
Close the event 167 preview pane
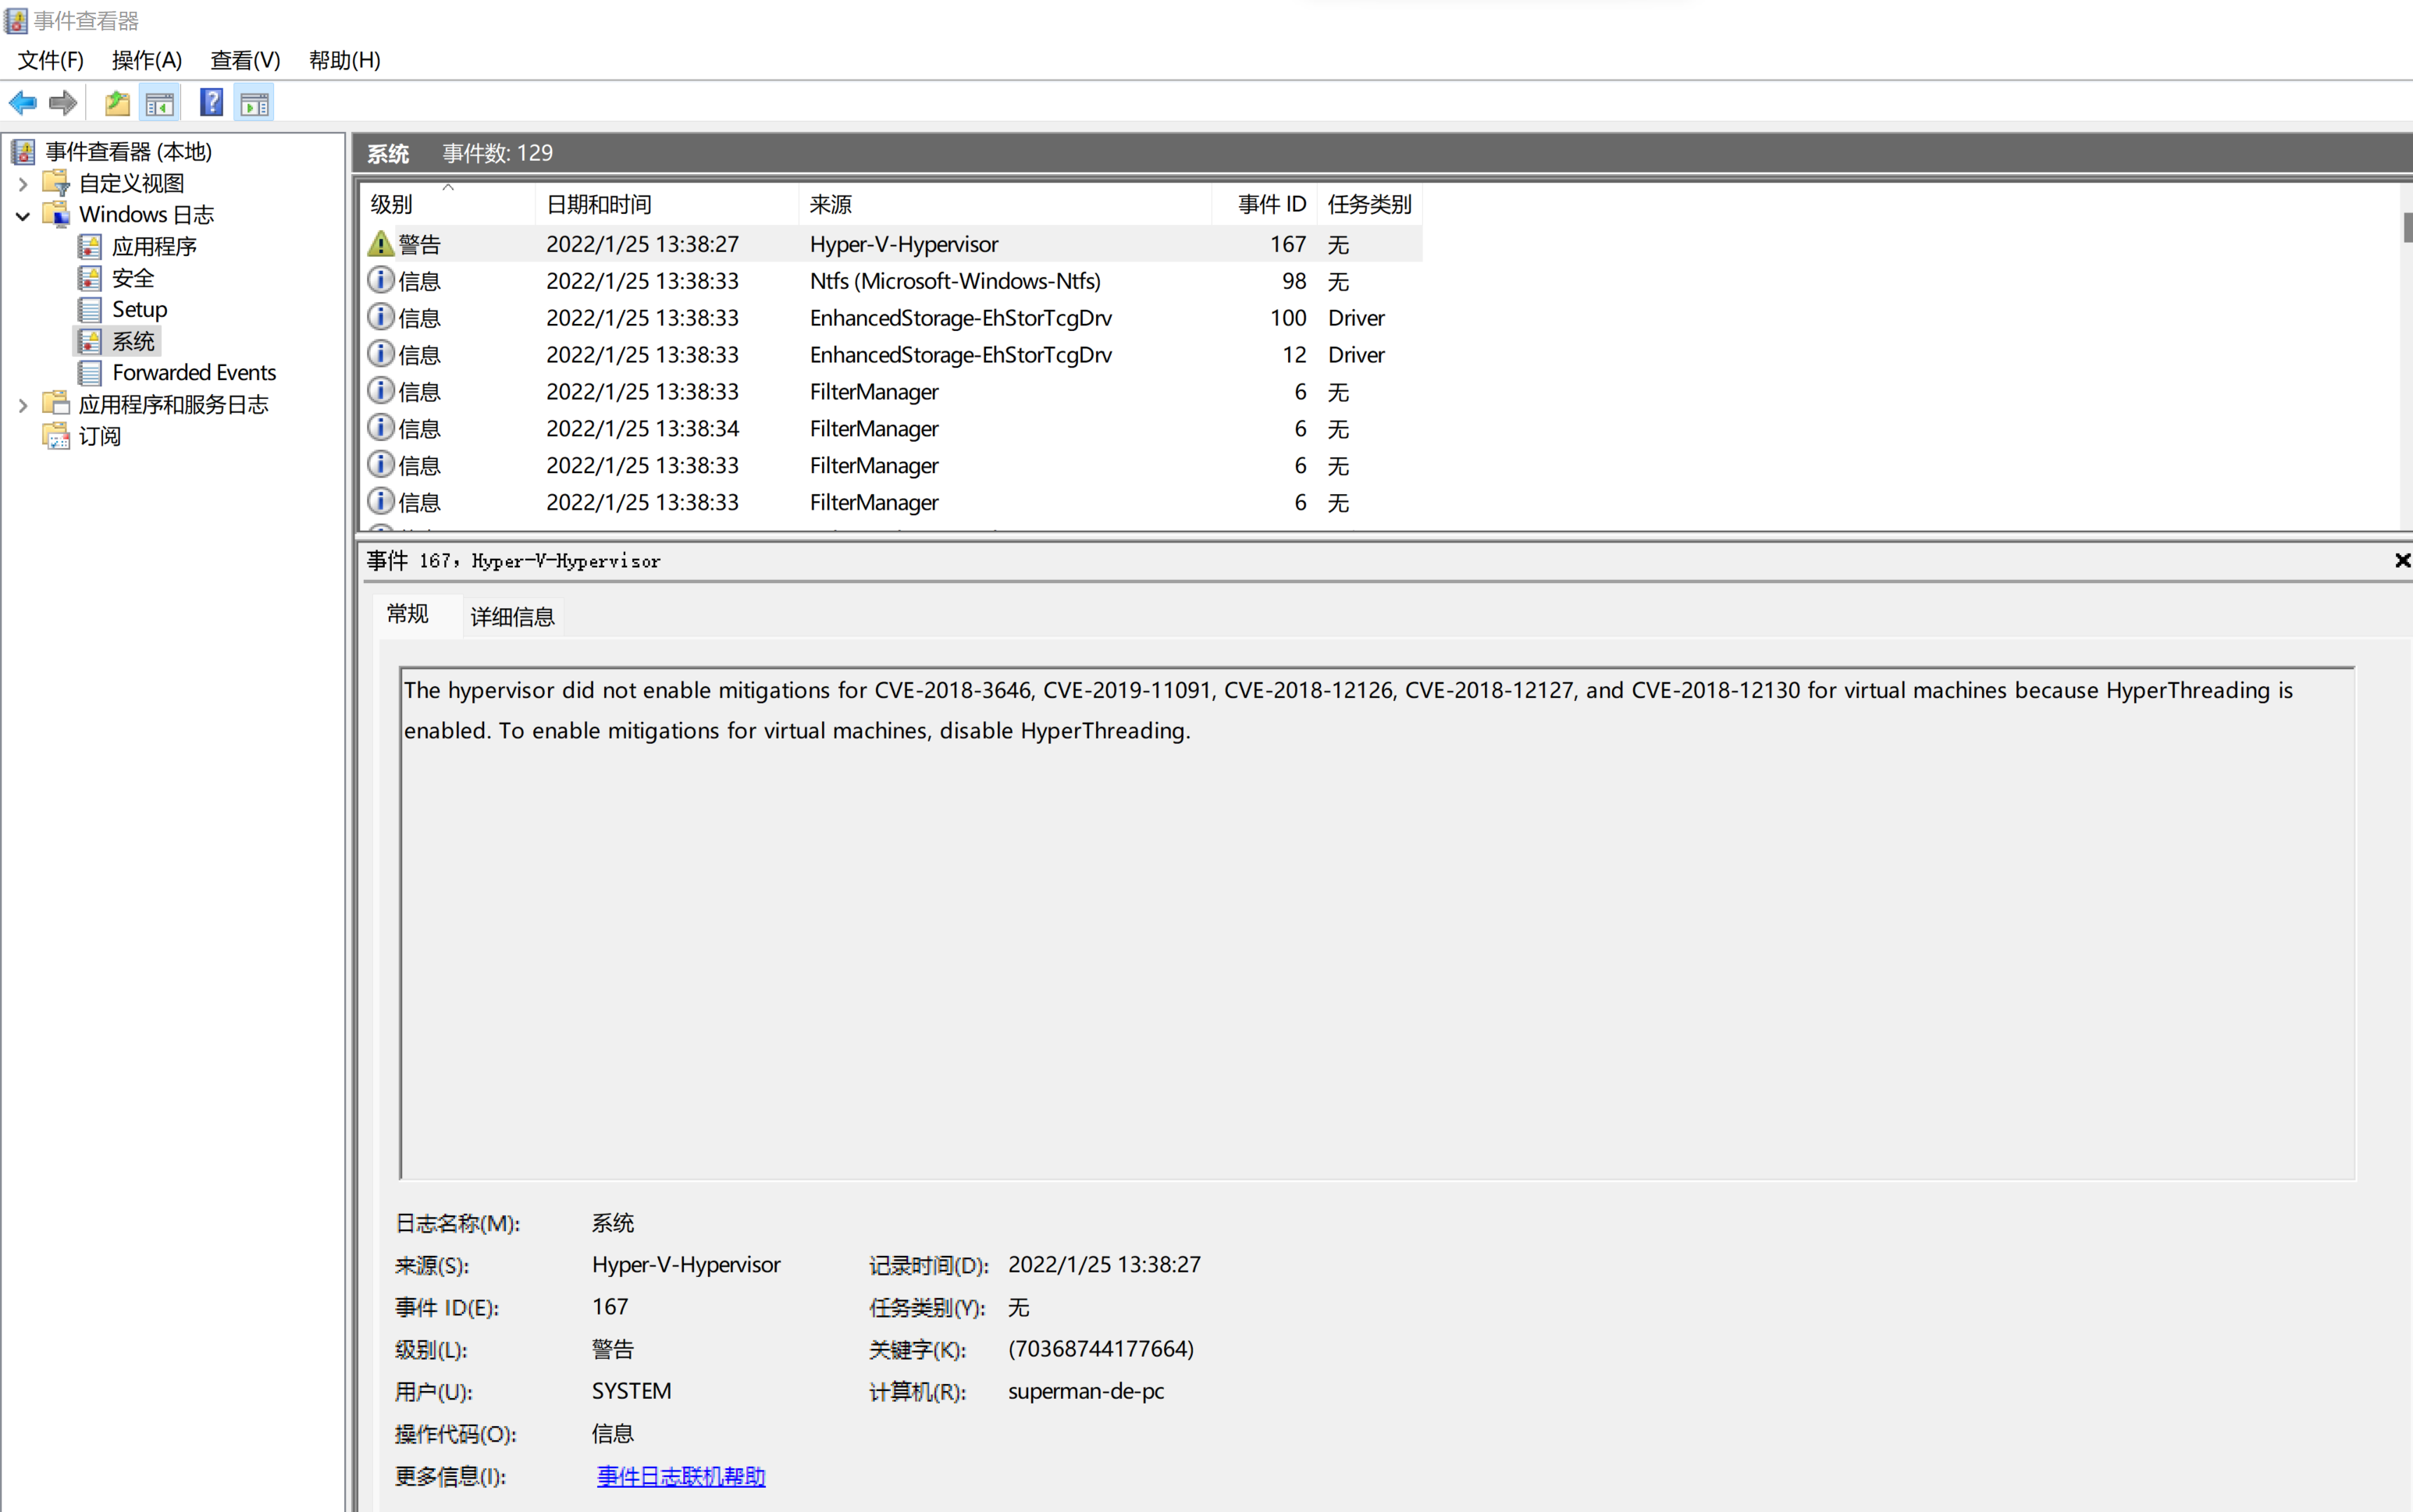tap(2401, 561)
